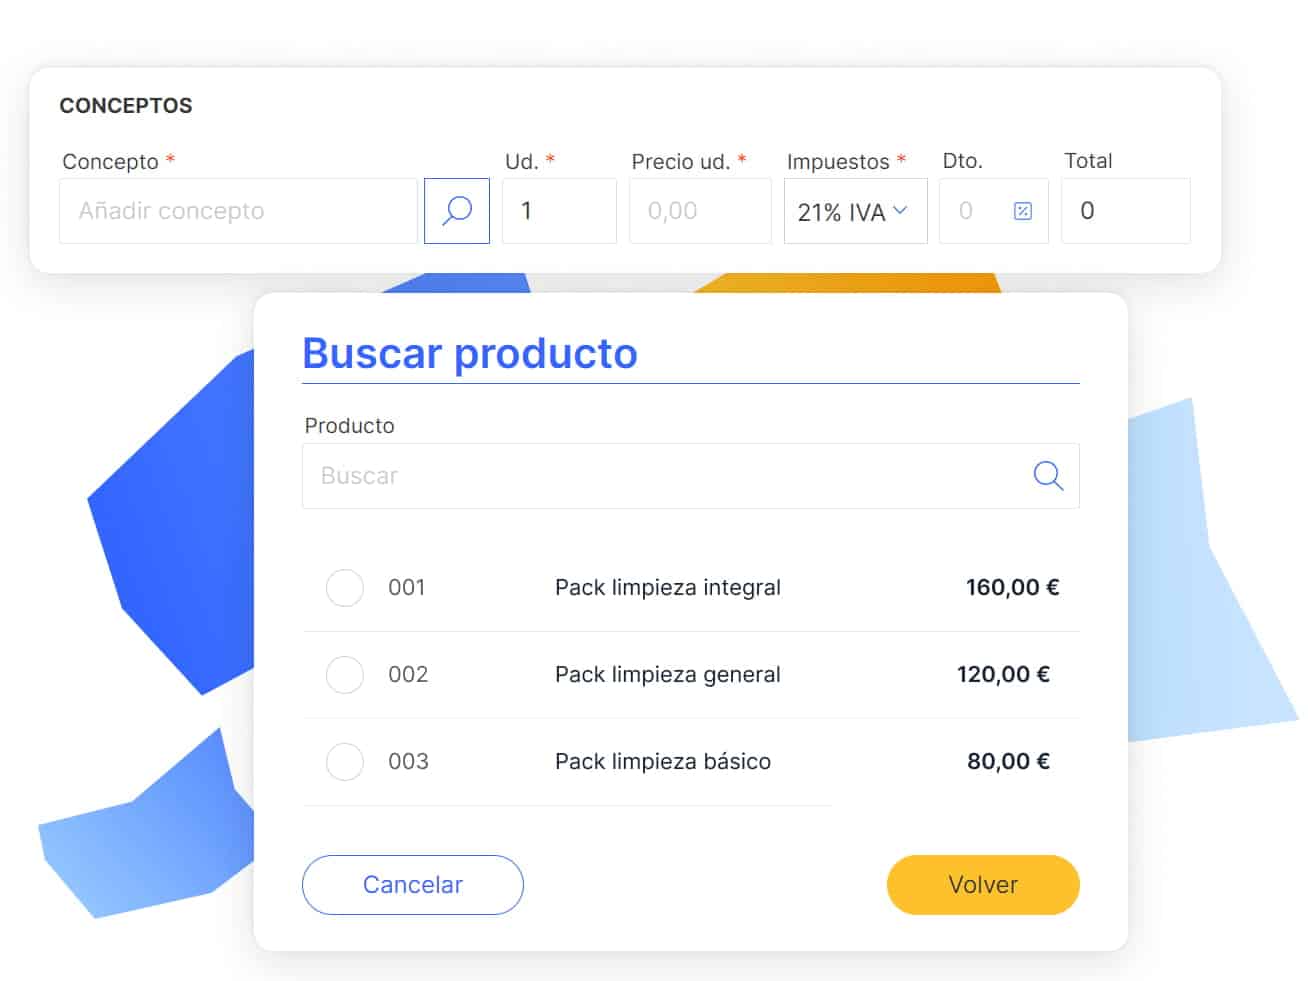The width and height of the screenshot is (1308, 981).
Task: Focus the Buscar product search field
Action: pos(660,476)
